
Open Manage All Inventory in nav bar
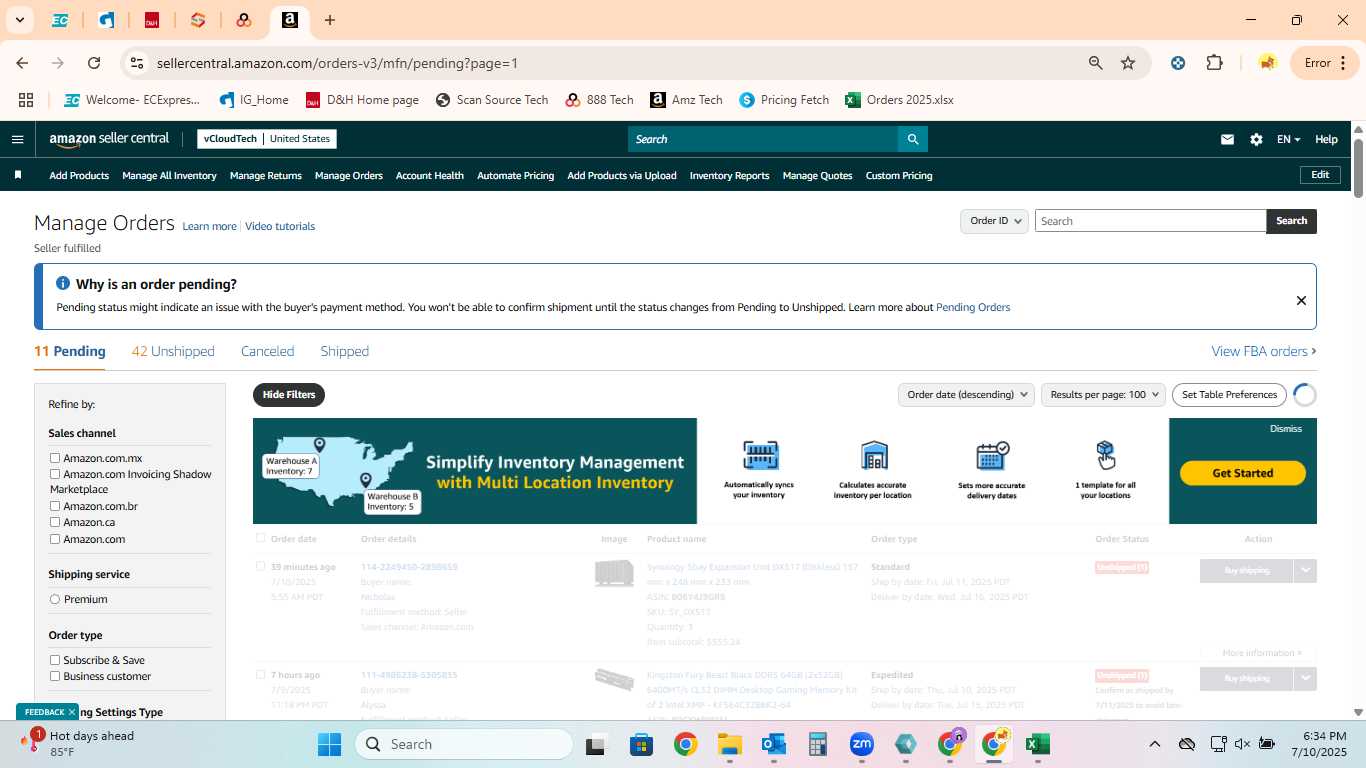pyautogui.click(x=169, y=175)
